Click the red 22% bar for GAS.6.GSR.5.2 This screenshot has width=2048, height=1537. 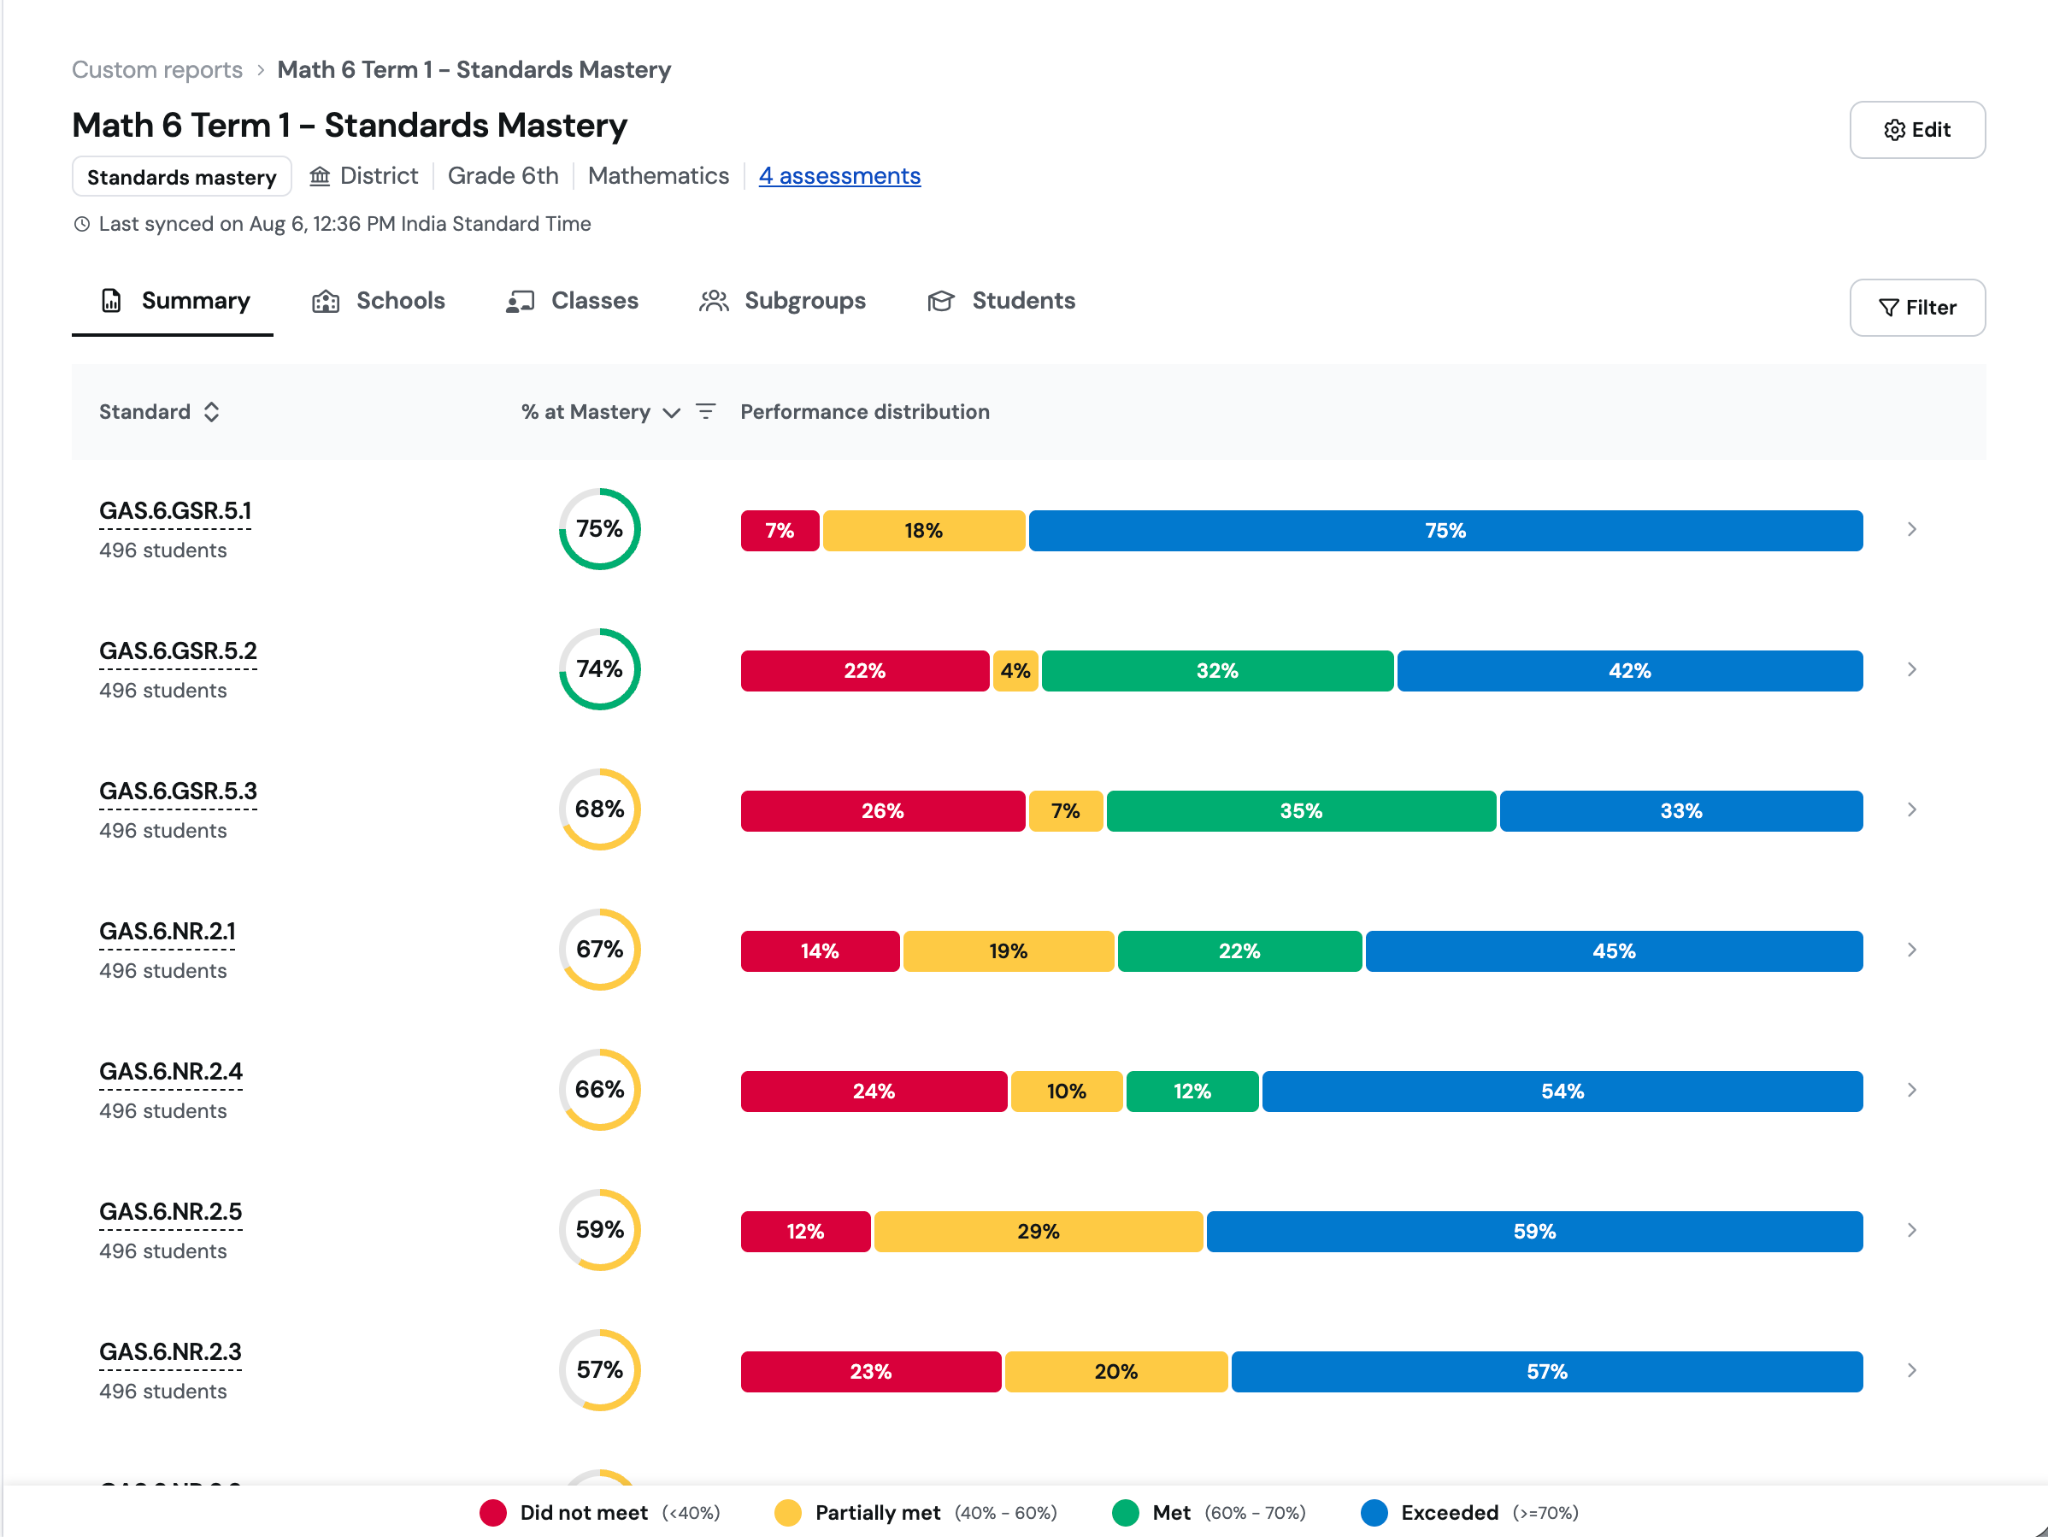(x=865, y=671)
